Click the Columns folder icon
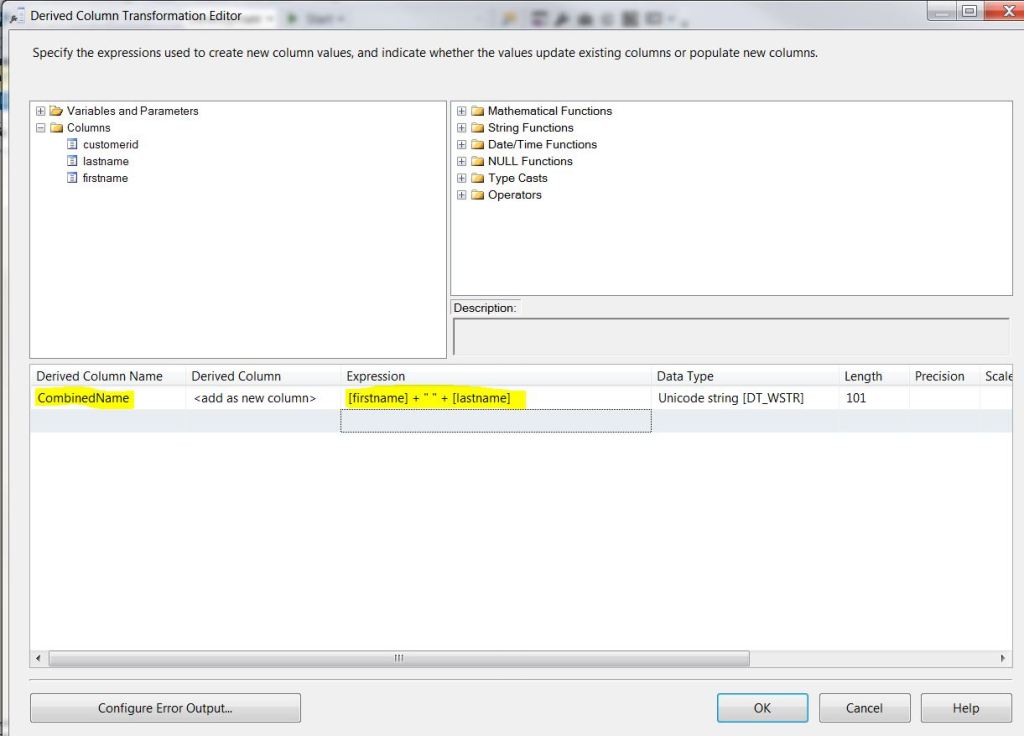 click(56, 128)
